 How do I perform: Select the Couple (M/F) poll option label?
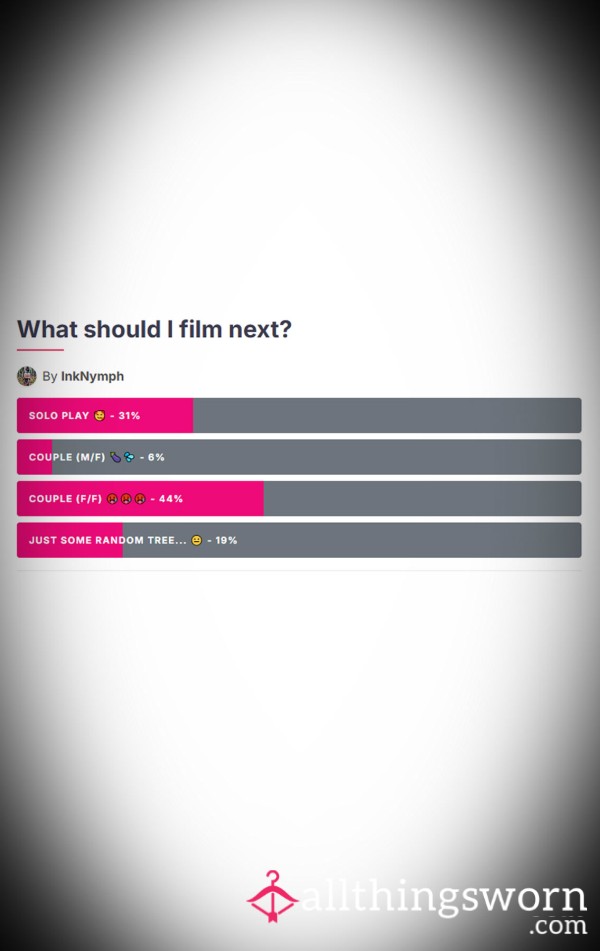pyautogui.click(x=67, y=457)
